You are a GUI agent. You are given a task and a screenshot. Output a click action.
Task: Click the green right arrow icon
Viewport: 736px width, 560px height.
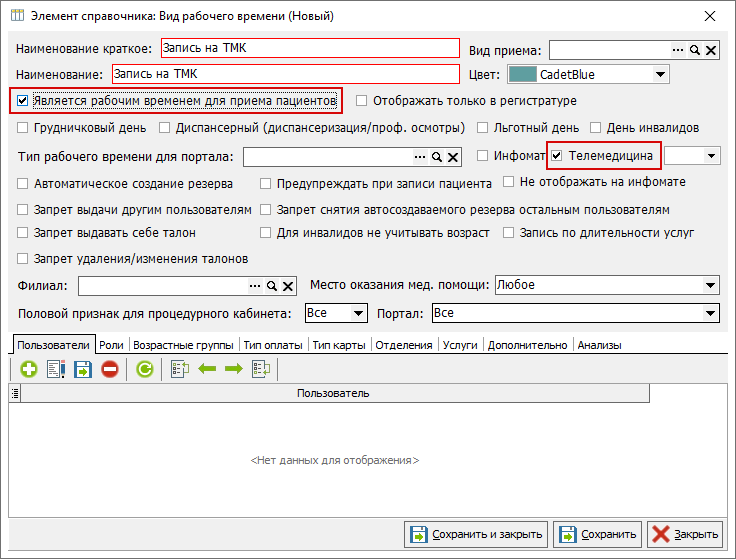click(x=233, y=369)
